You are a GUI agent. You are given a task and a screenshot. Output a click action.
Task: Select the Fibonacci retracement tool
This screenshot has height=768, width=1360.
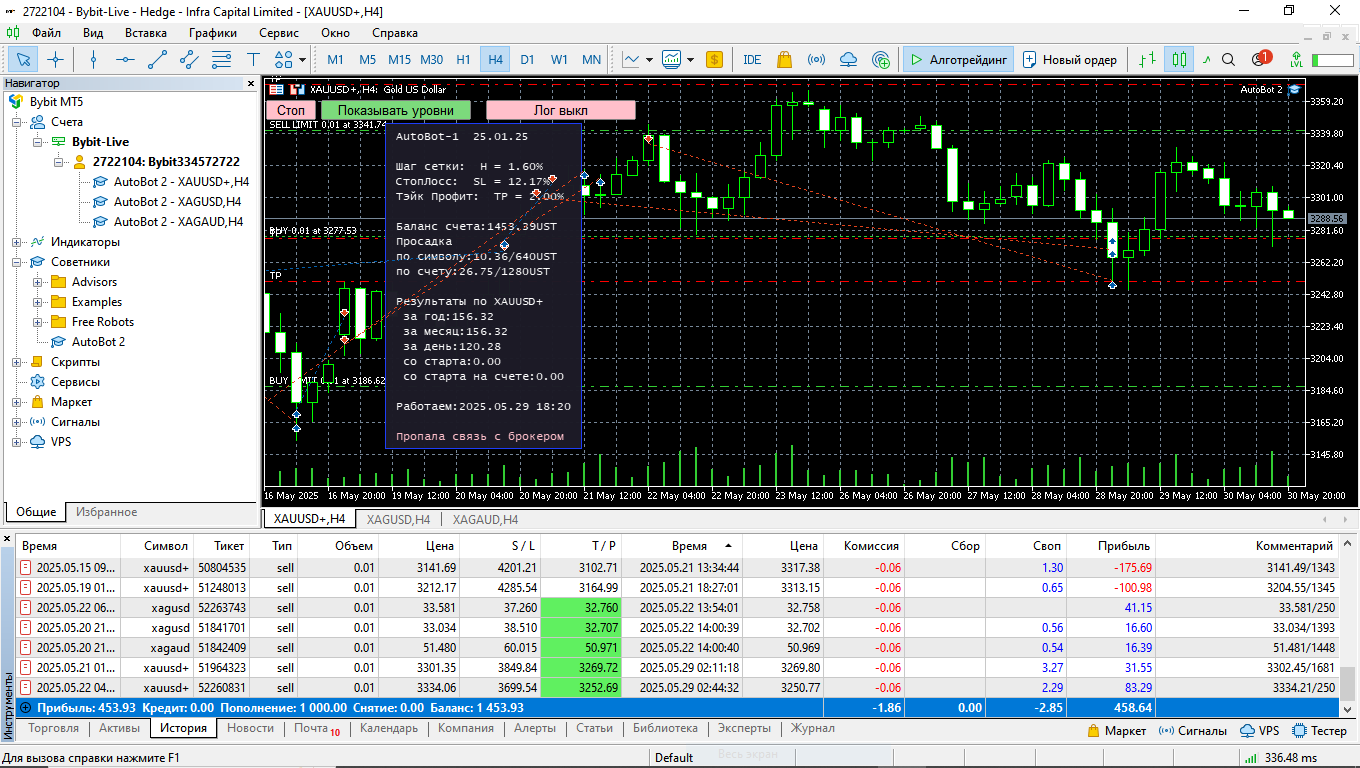(221, 59)
